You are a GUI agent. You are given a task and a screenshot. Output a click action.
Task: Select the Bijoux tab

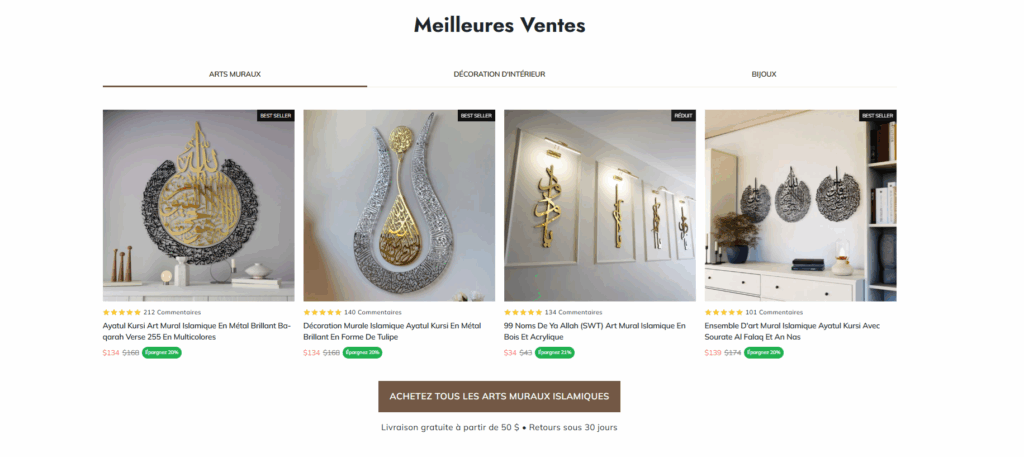tap(763, 74)
